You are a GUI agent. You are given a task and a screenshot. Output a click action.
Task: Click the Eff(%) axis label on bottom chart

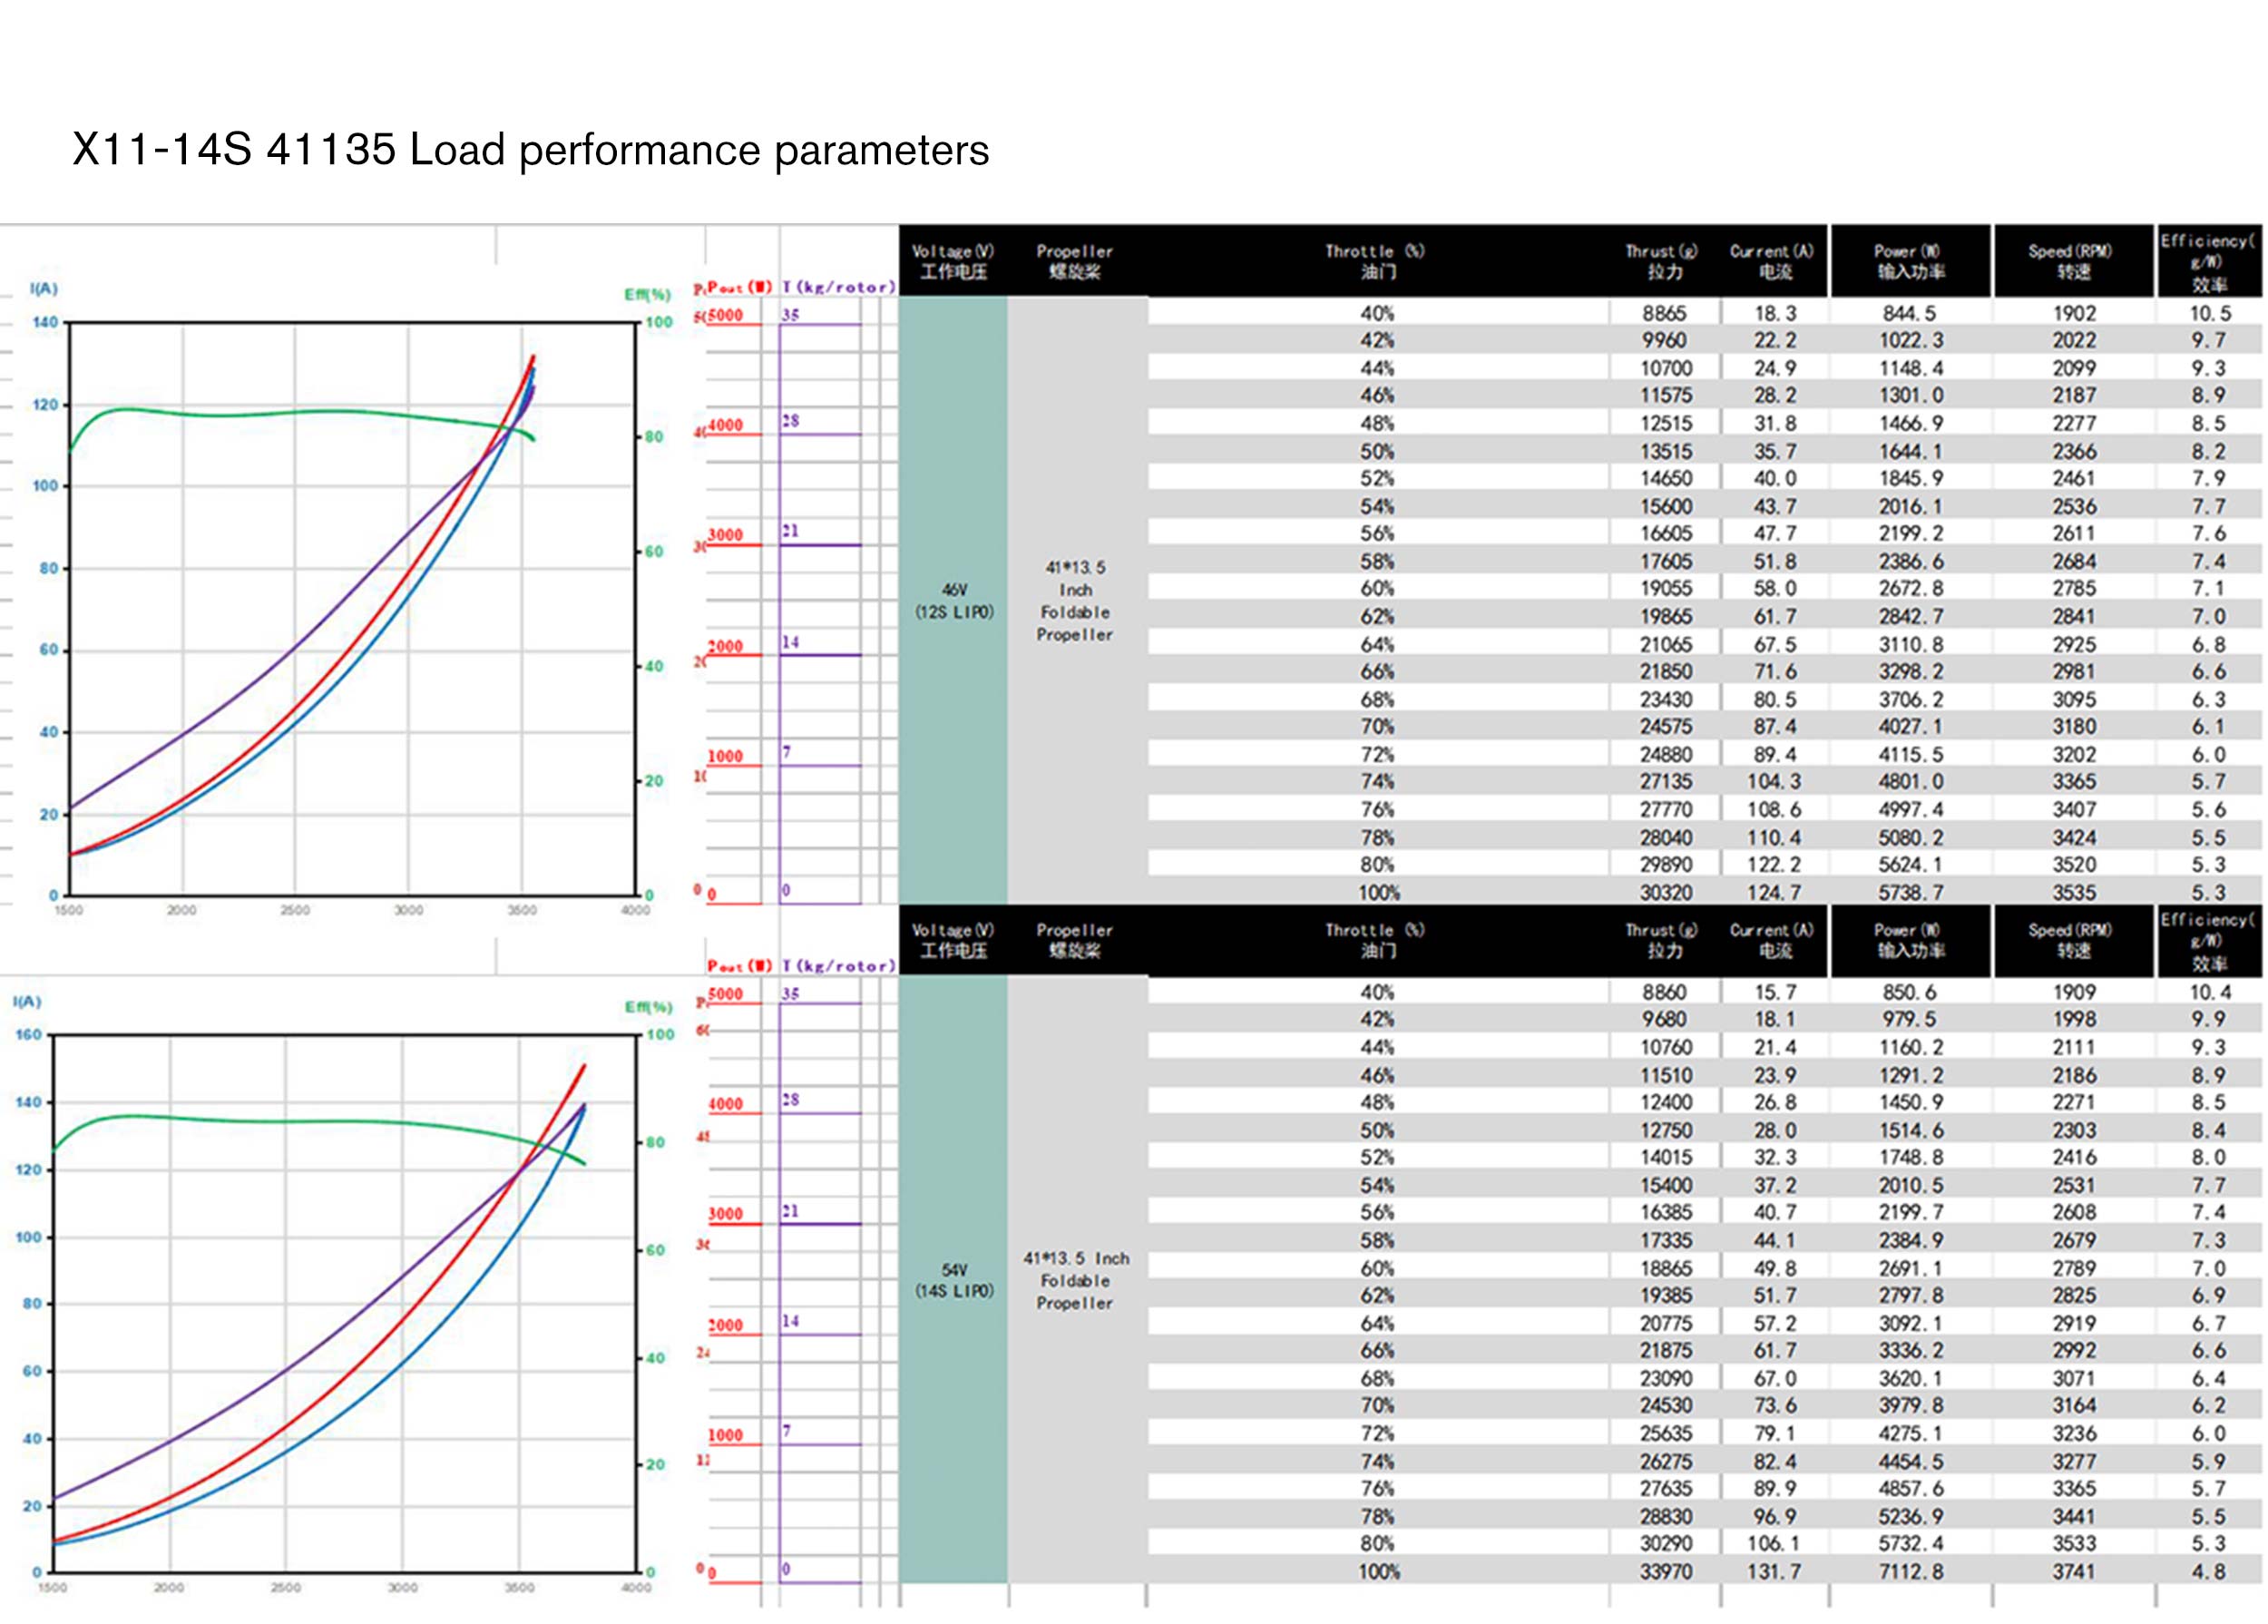[x=647, y=1006]
